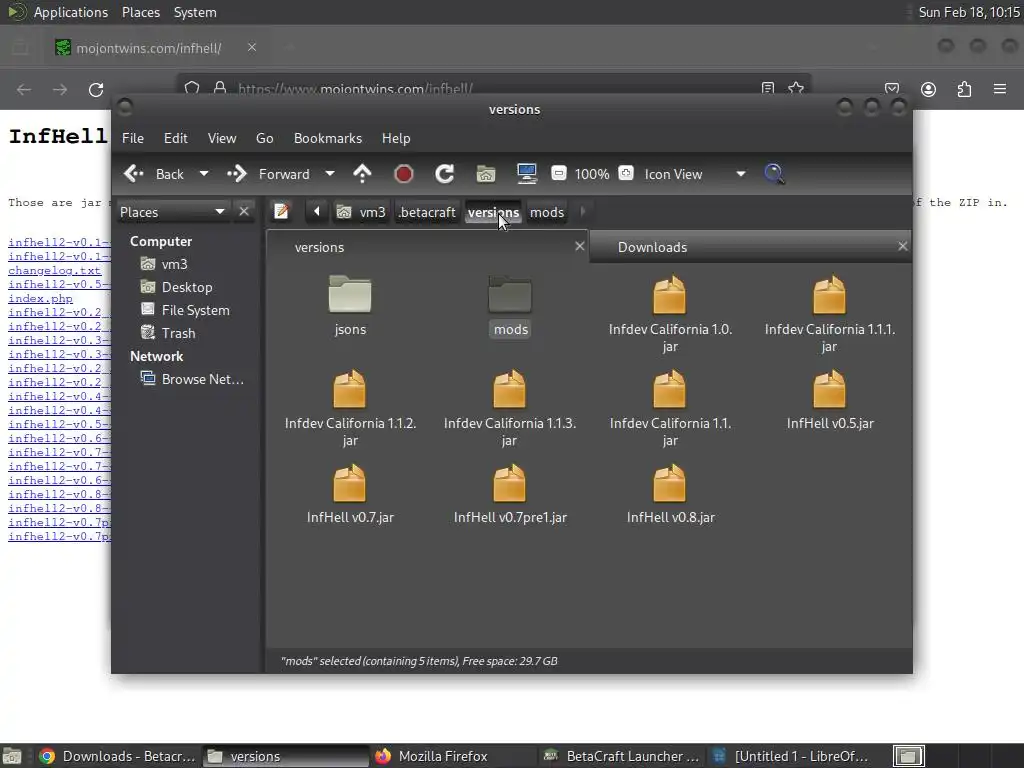Select Infdev California 1.1.1.jar file

[x=829, y=315]
